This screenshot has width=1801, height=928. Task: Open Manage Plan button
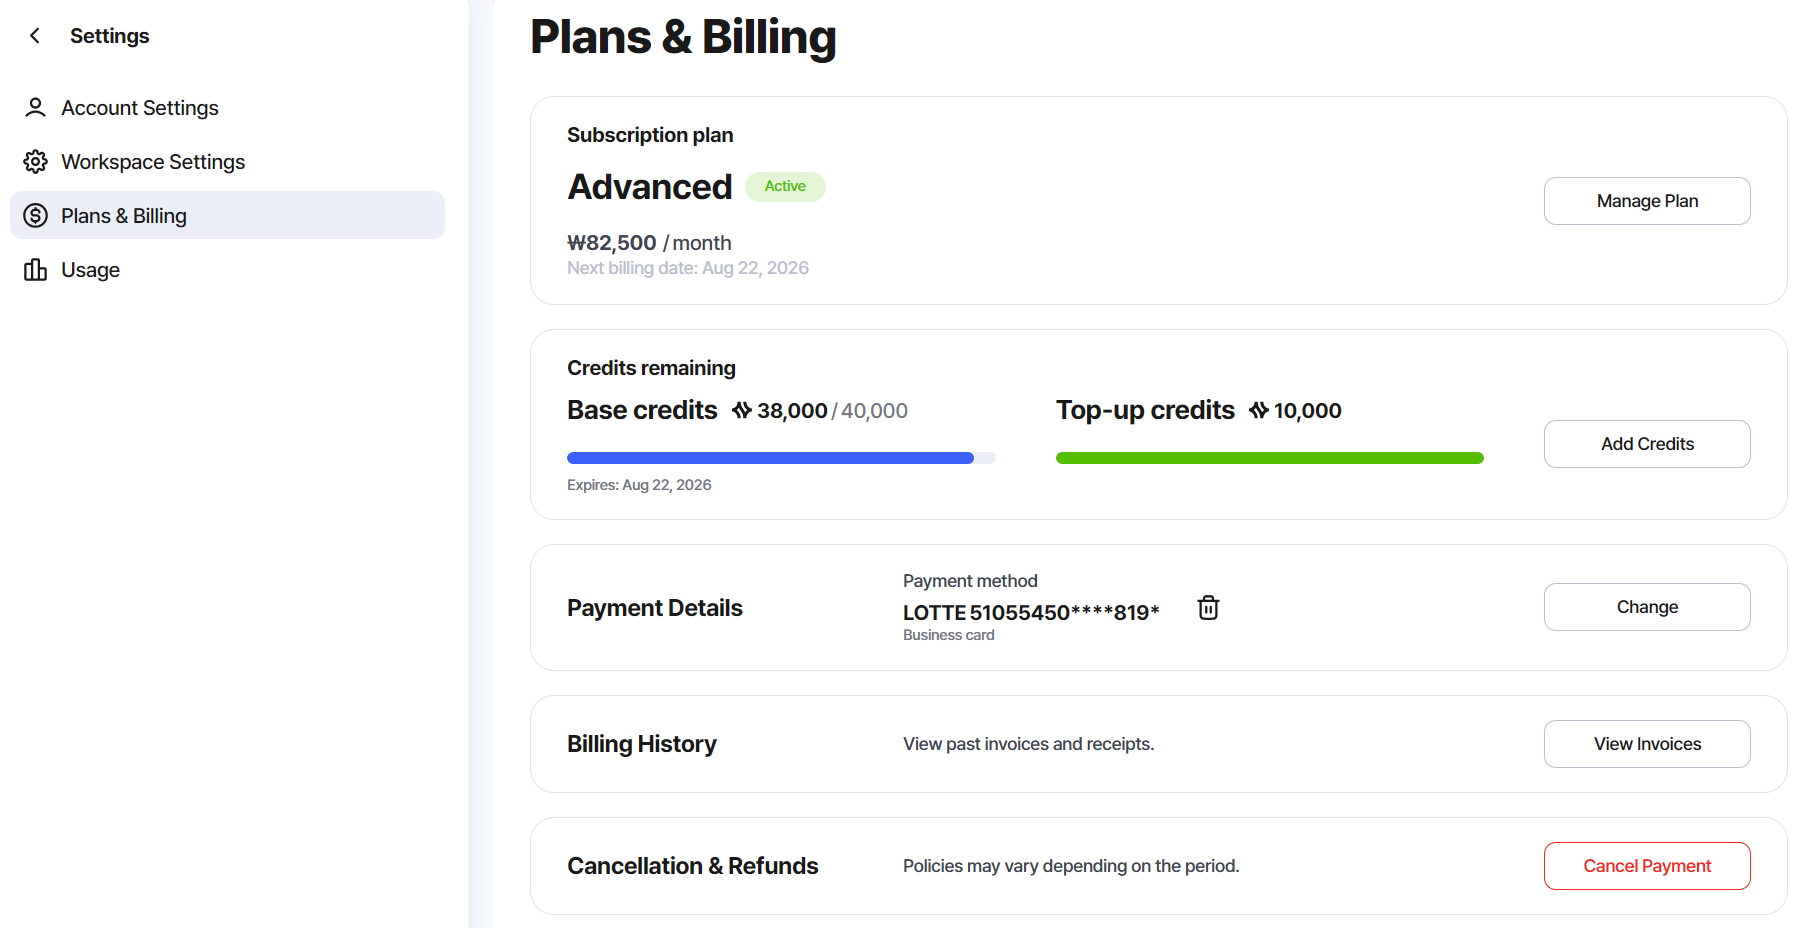(1647, 201)
